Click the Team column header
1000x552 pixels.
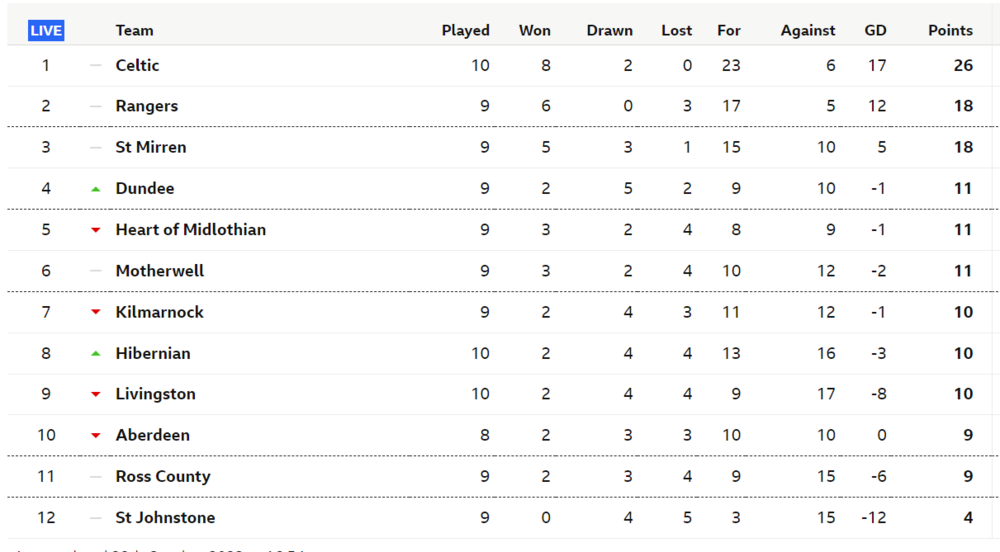(134, 31)
